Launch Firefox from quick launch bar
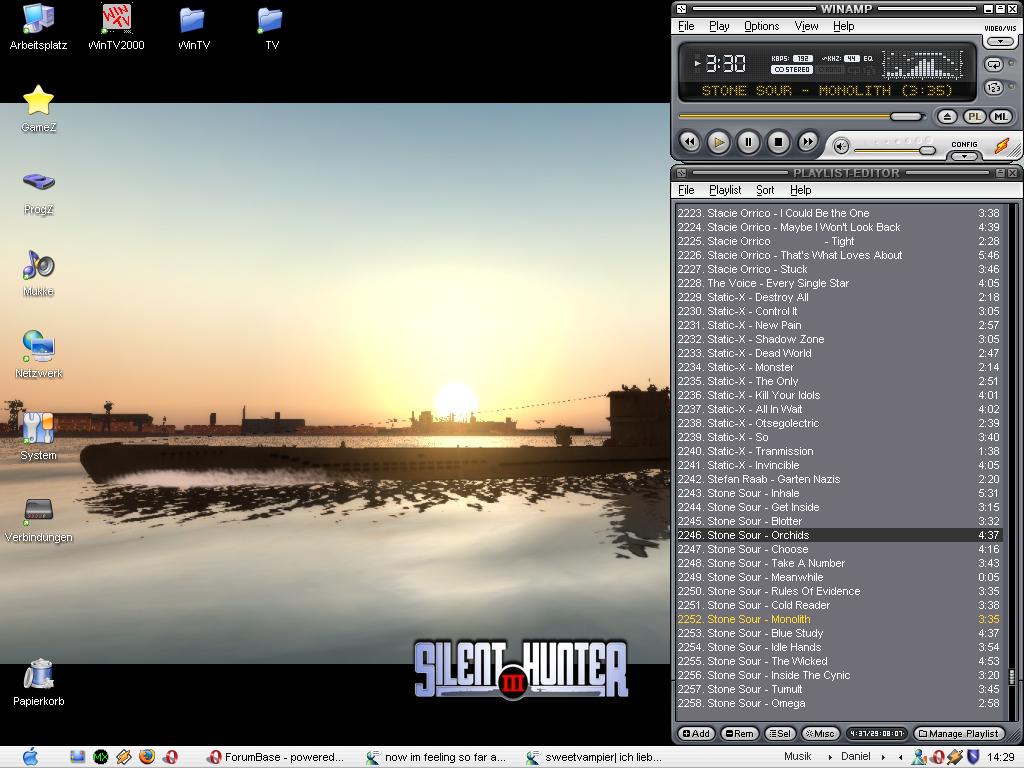The width and height of the screenshot is (1024, 768). pos(147,757)
